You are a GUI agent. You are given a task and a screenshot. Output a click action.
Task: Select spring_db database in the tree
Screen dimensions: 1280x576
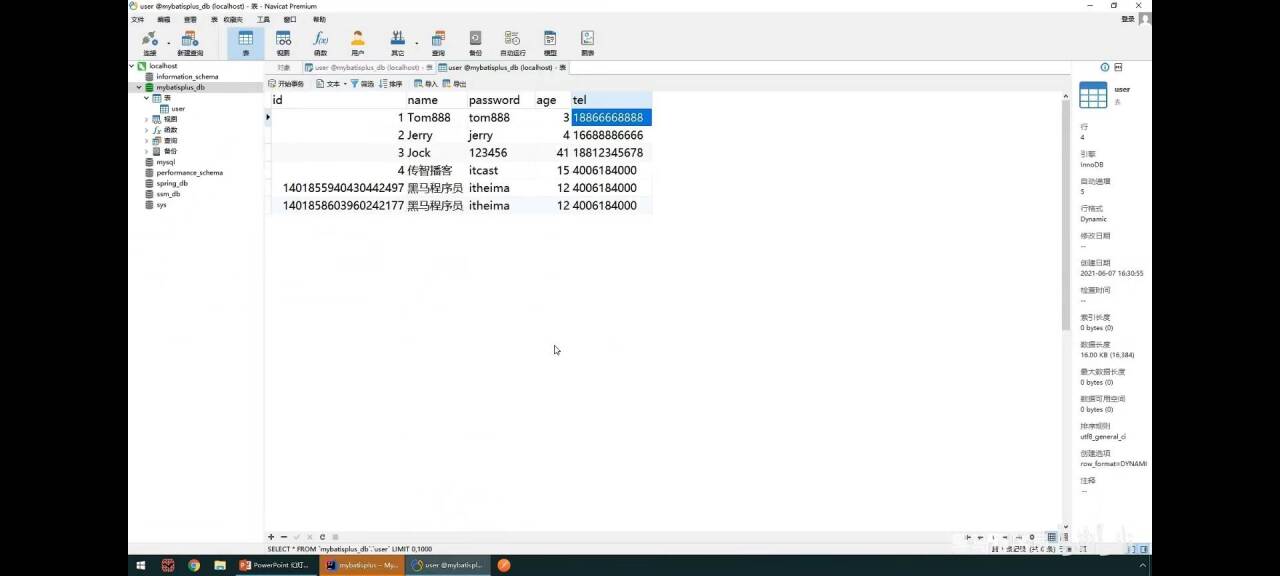click(x=167, y=183)
